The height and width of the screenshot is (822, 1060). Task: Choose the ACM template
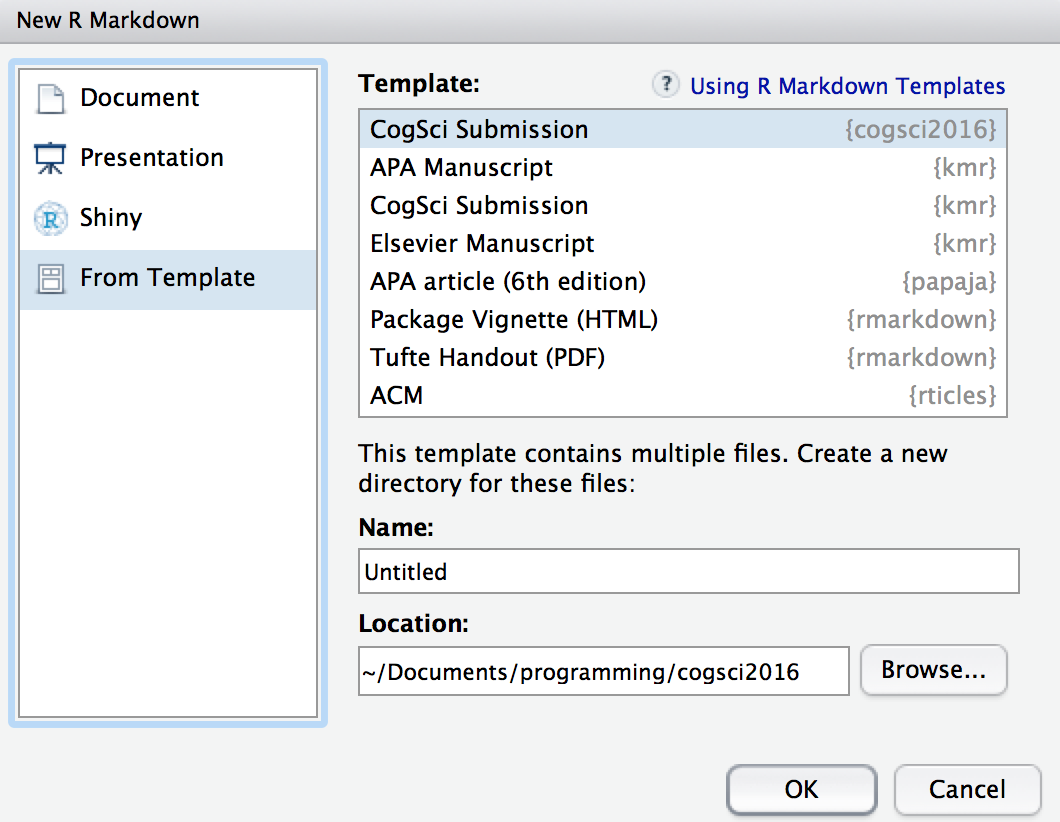coord(683,394)
